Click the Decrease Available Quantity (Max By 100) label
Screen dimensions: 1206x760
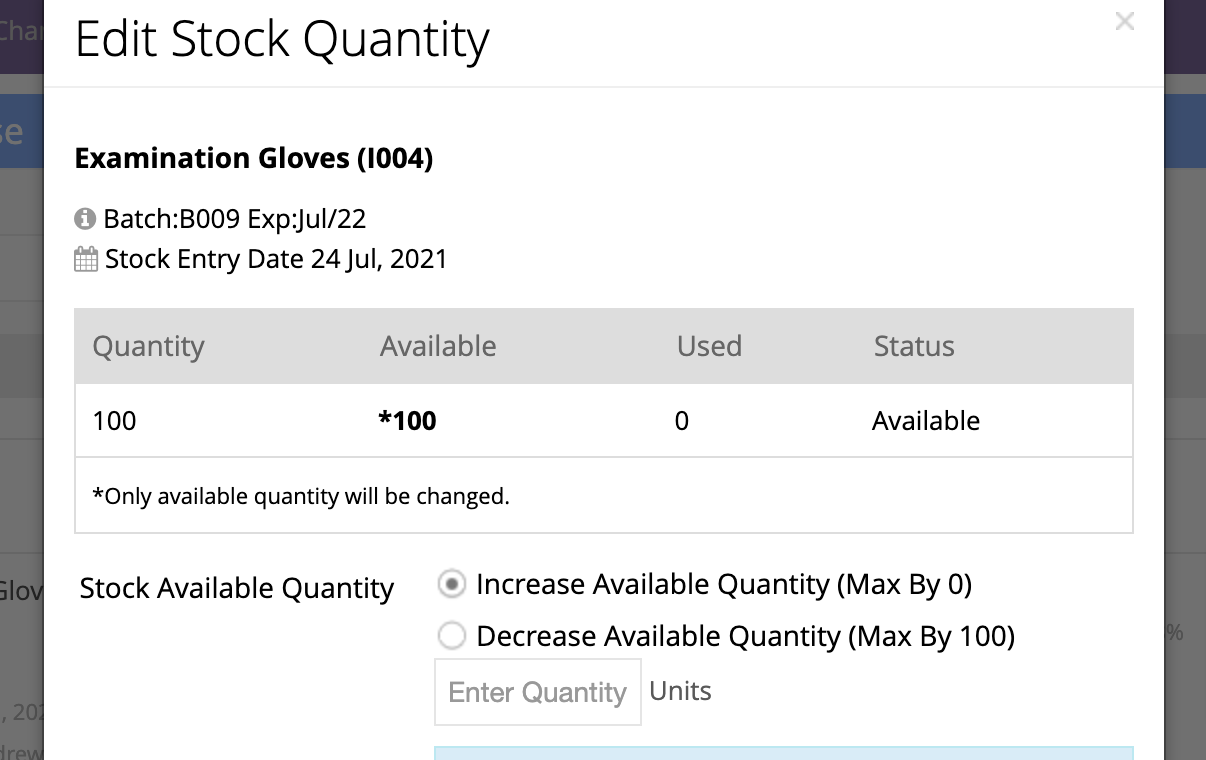746,636
